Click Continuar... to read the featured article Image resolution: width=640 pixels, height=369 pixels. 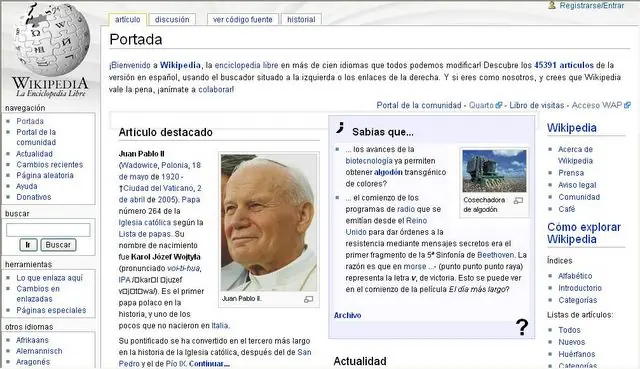(x=209, y=363)
